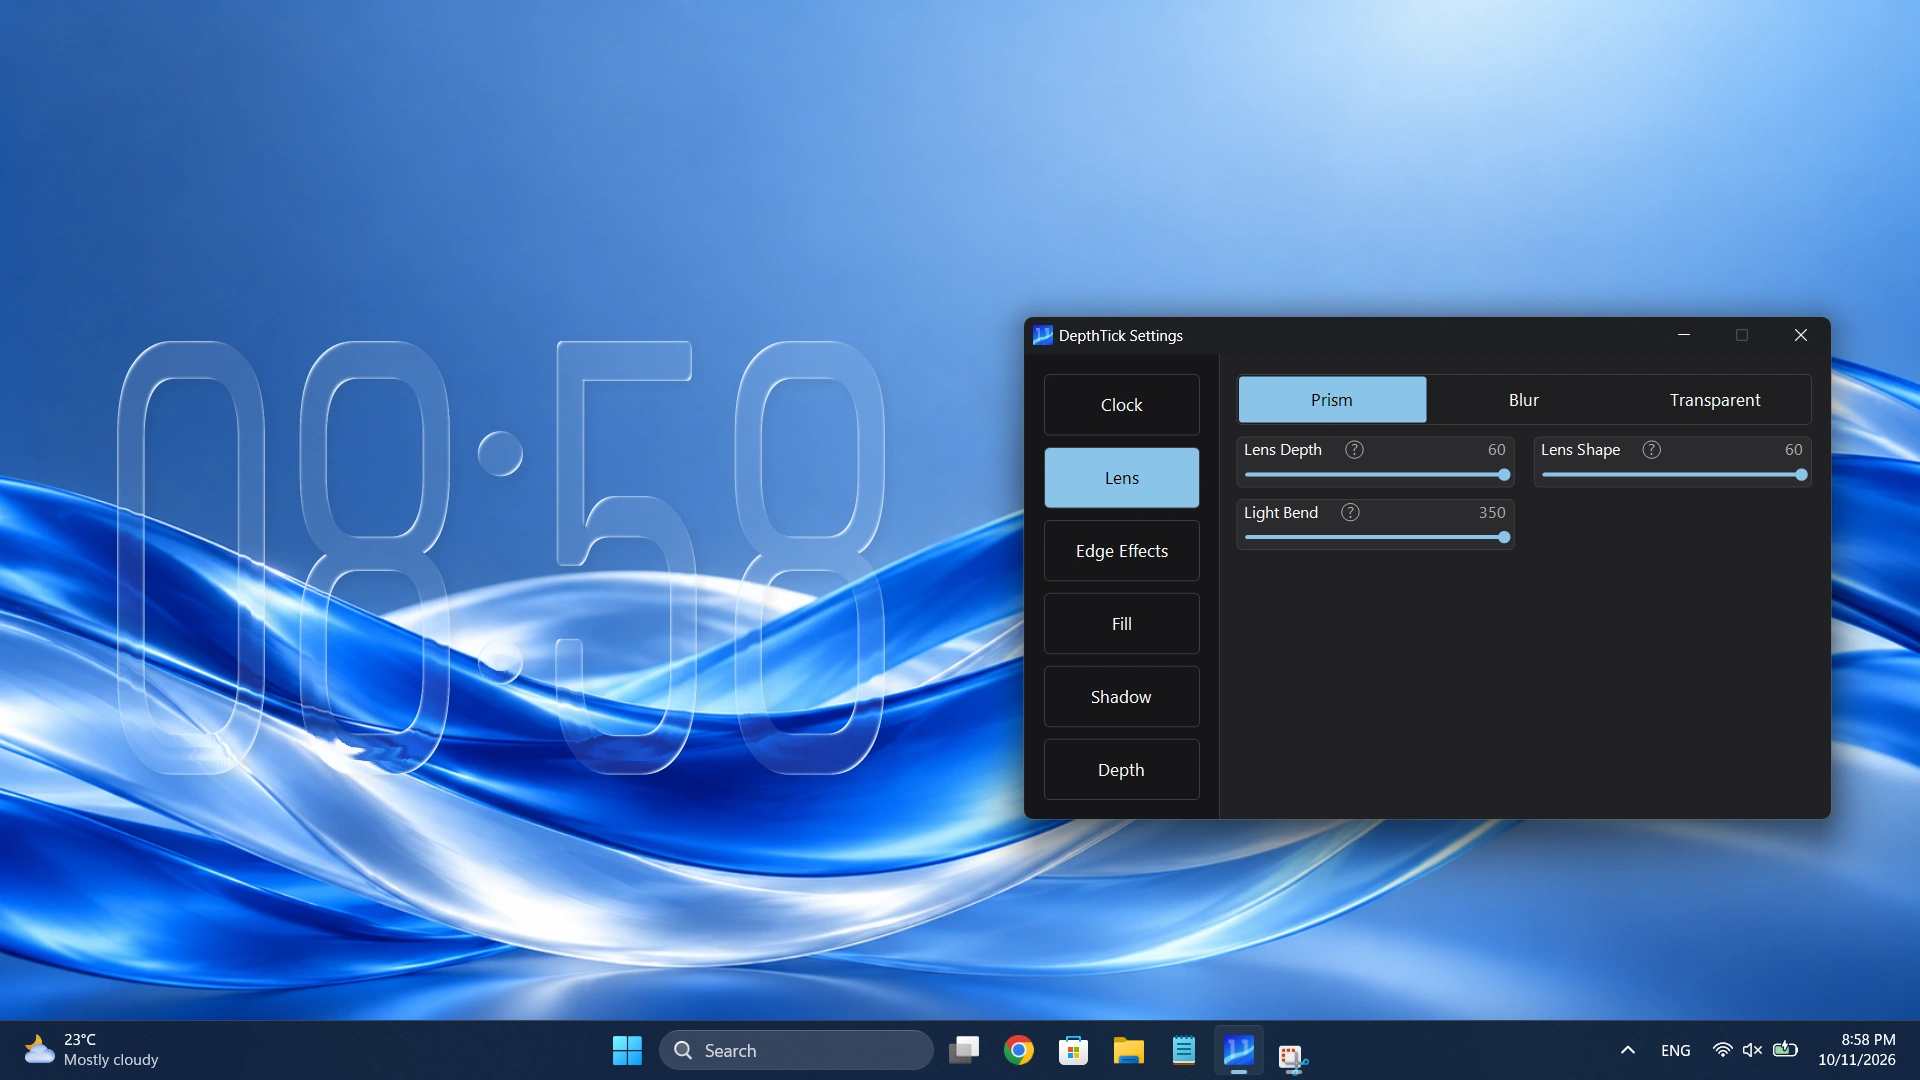The image size is (1920, 1080).
Task: Open Task View from the taskbar
Action: tap(964, 1050)
